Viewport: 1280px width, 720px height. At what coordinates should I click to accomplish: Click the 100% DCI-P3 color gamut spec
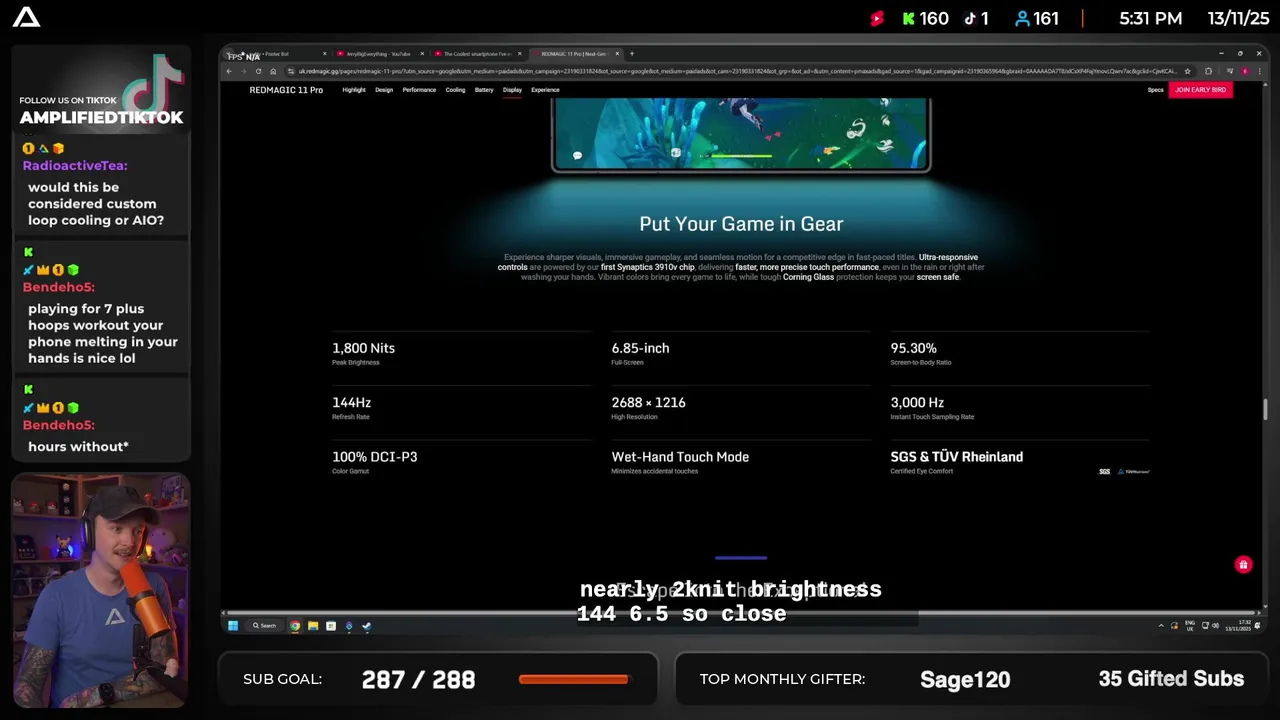(x=374, y=456)
